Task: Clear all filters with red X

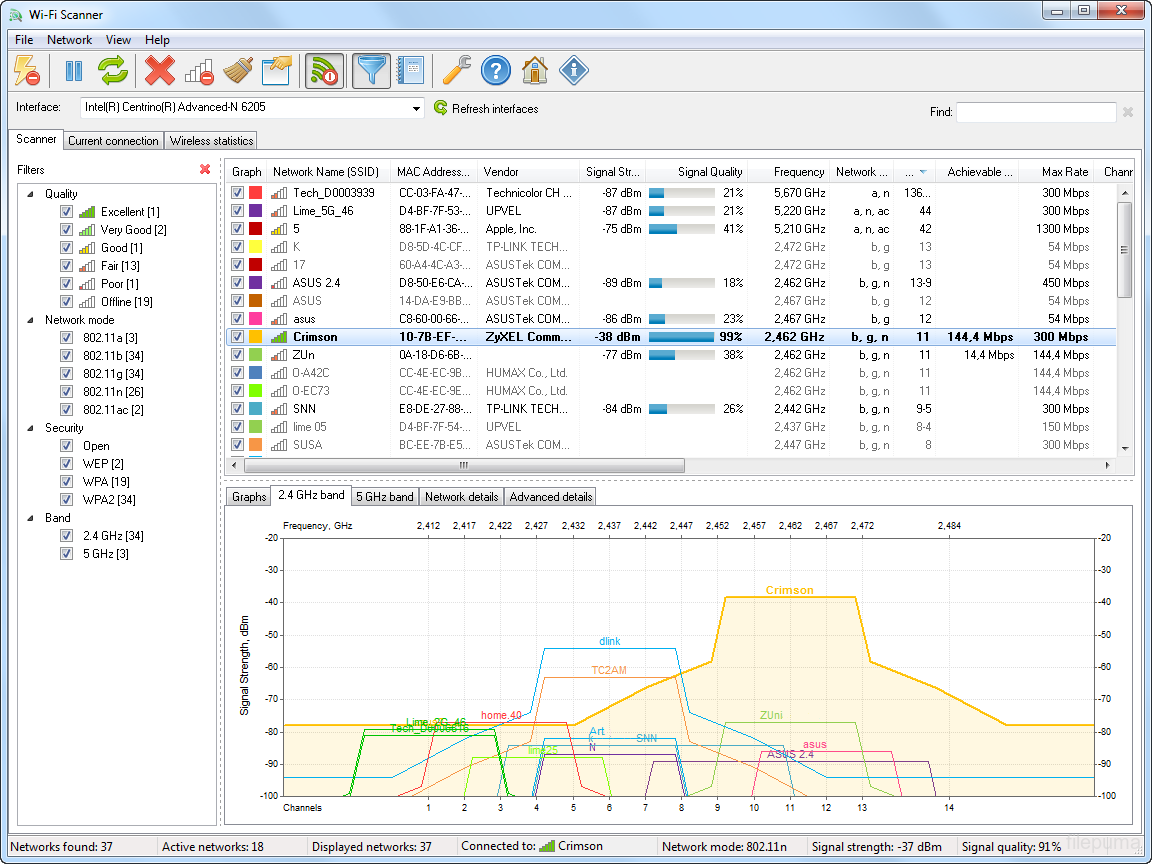Action: [205, 170]
